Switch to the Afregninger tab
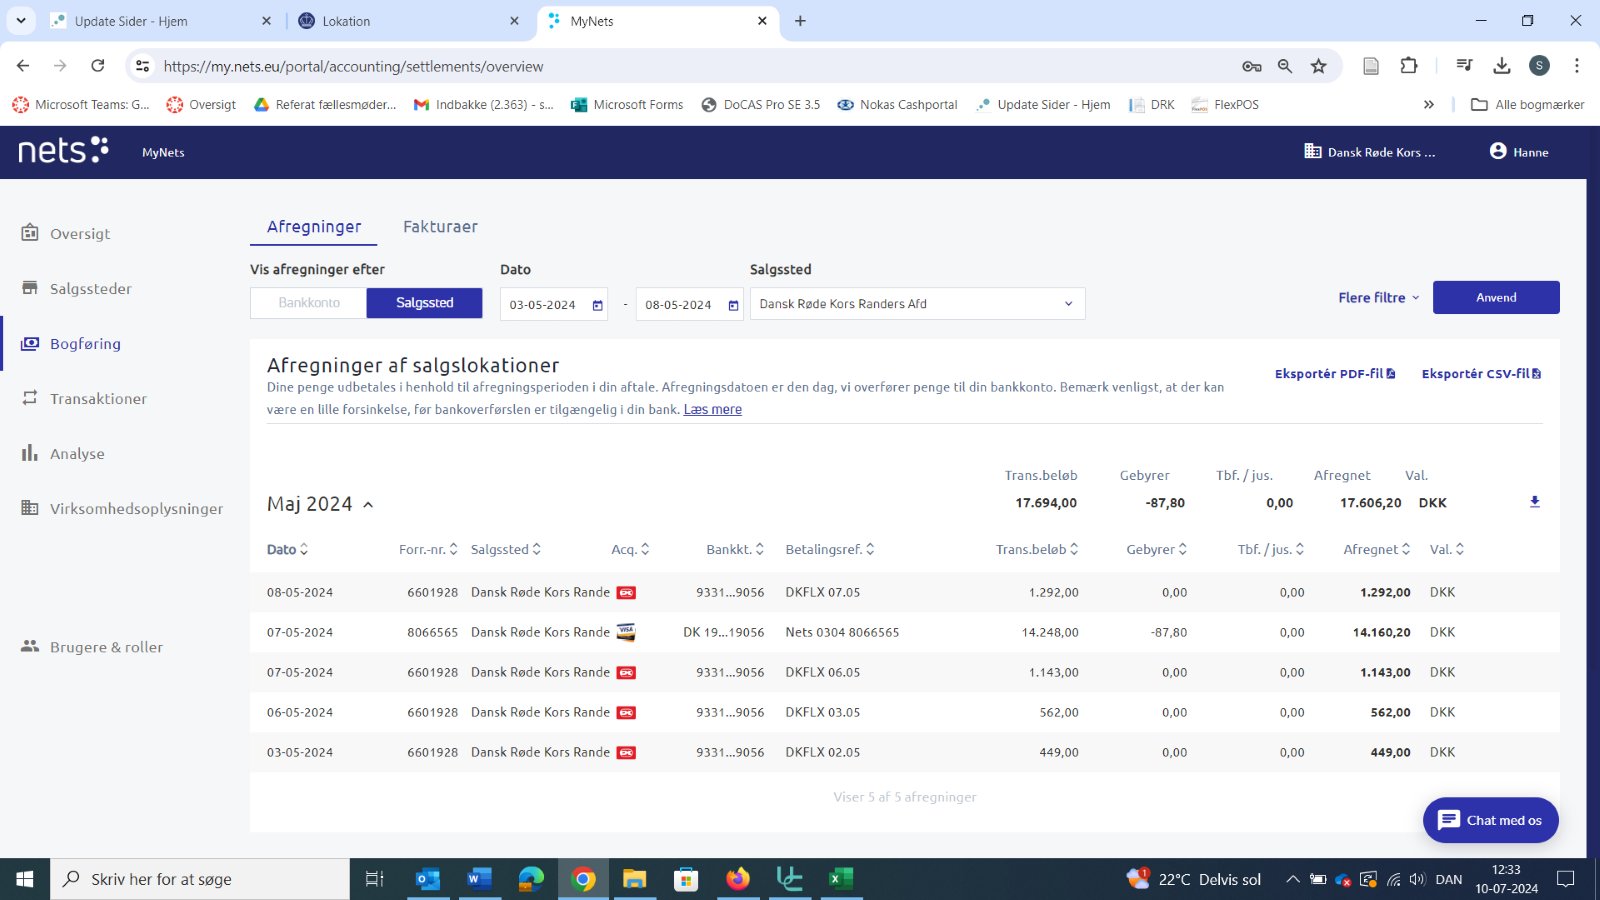 [314, 227]
